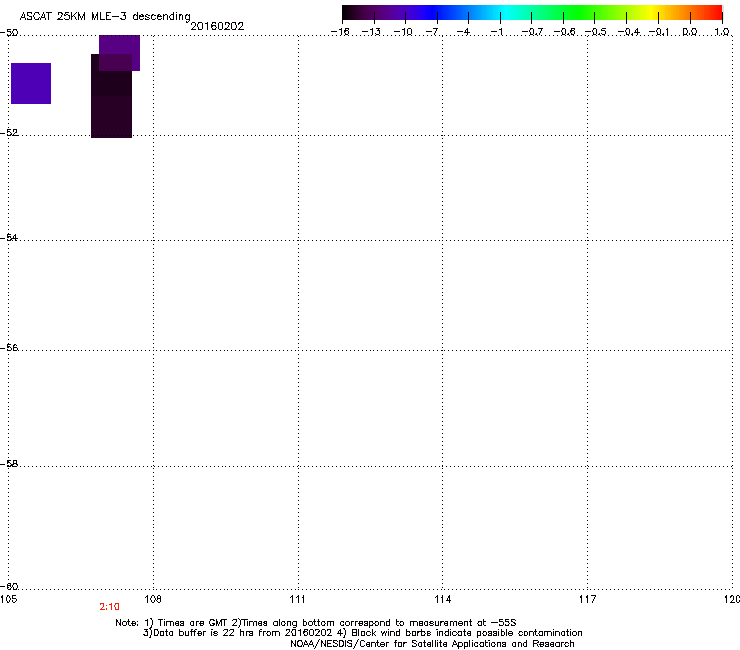
Task: Click longitude label 114
Action: tap(443, 599)
